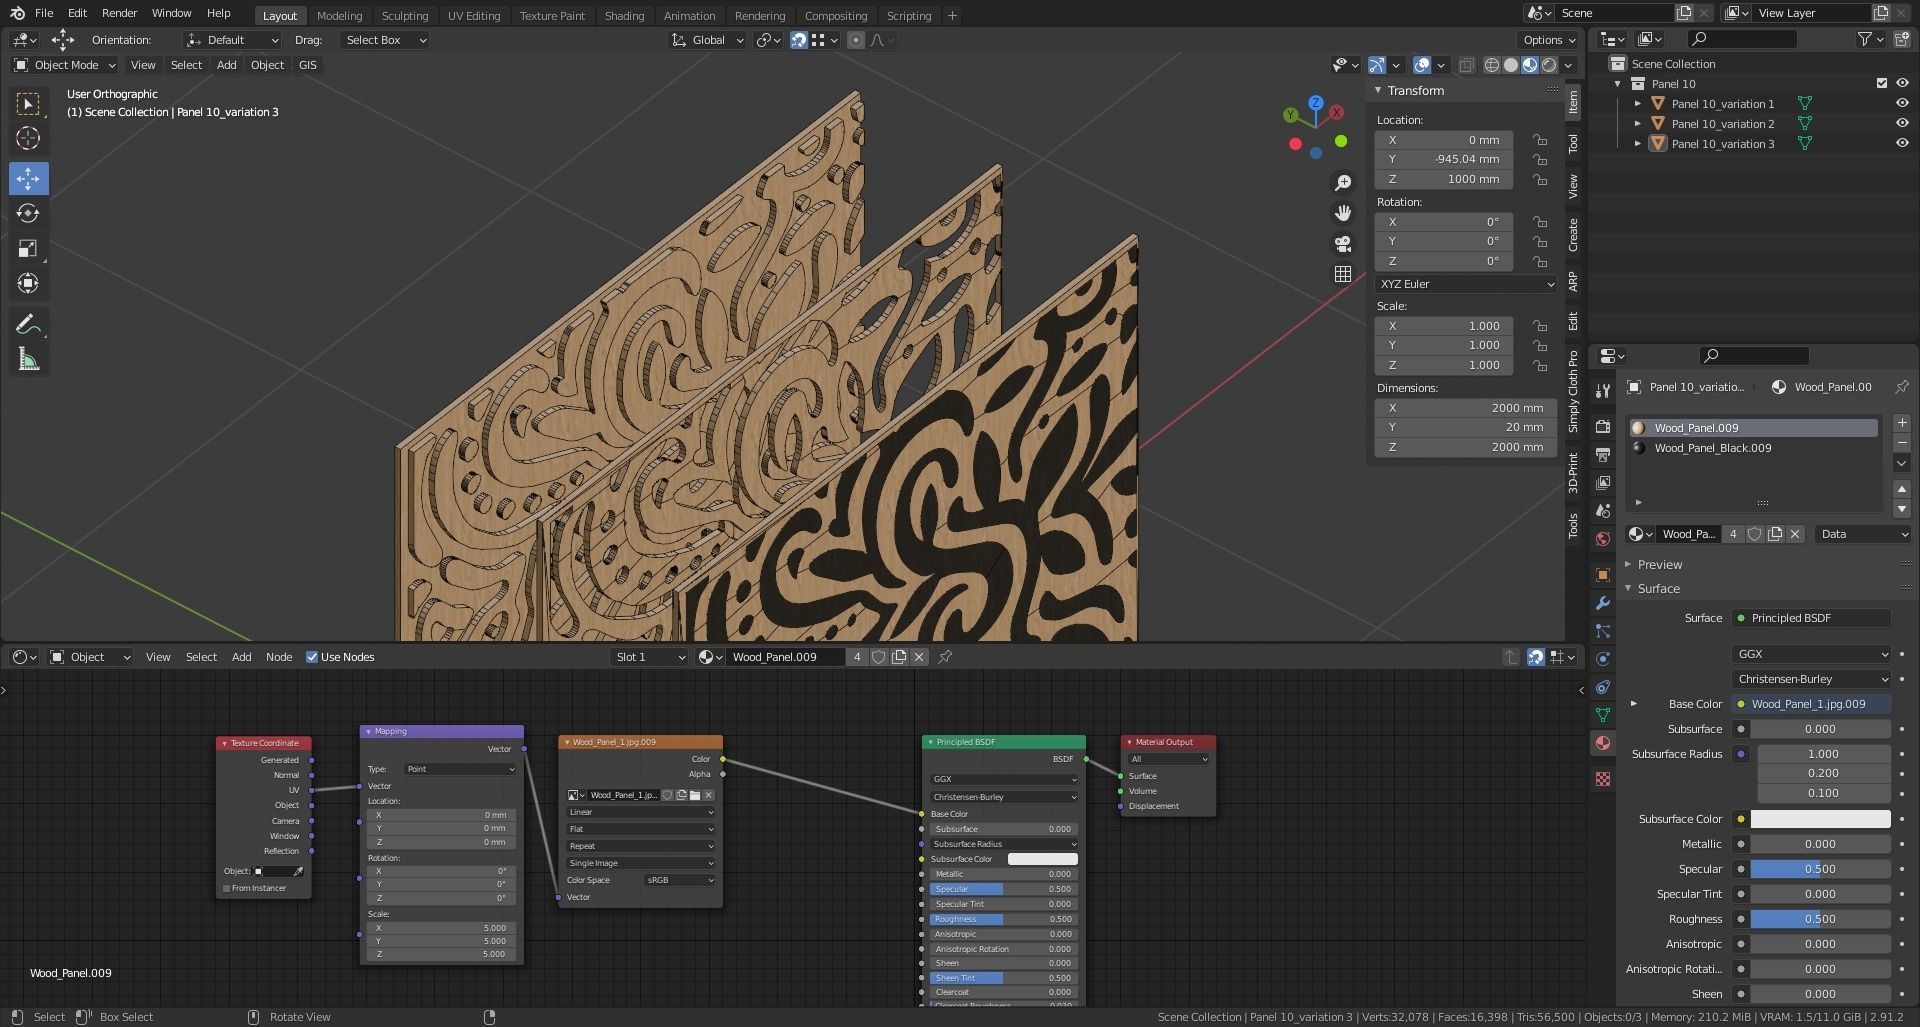Open the Material properties tab icon

click(x=1603, y=743)
